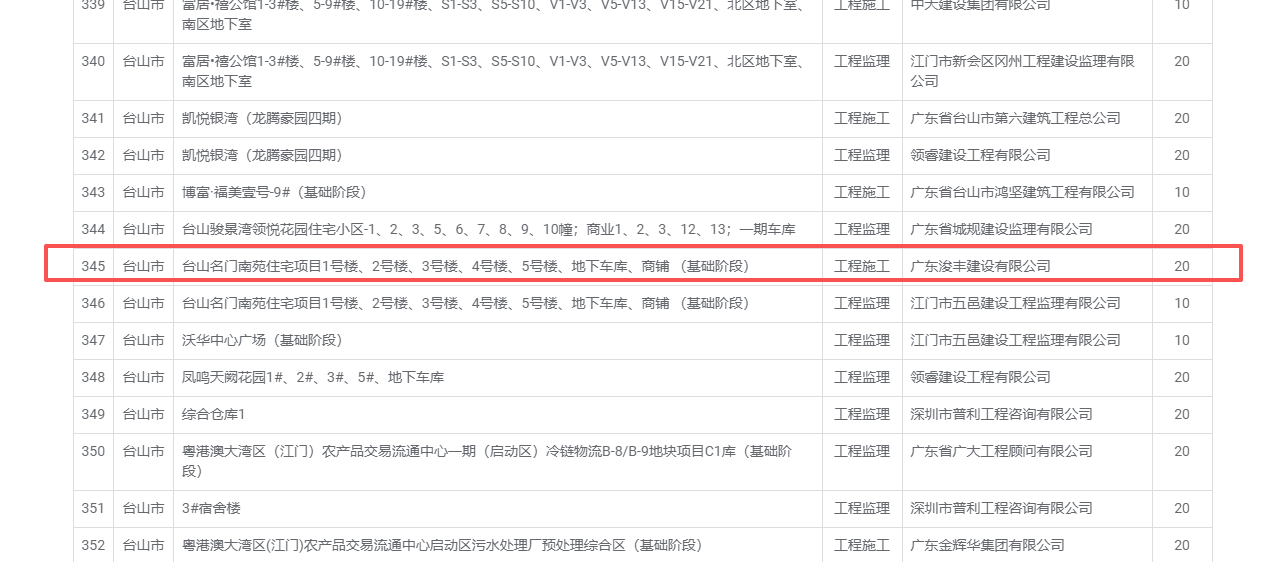Click the 凯悦银湾 project in row 341

click(262, 118)
